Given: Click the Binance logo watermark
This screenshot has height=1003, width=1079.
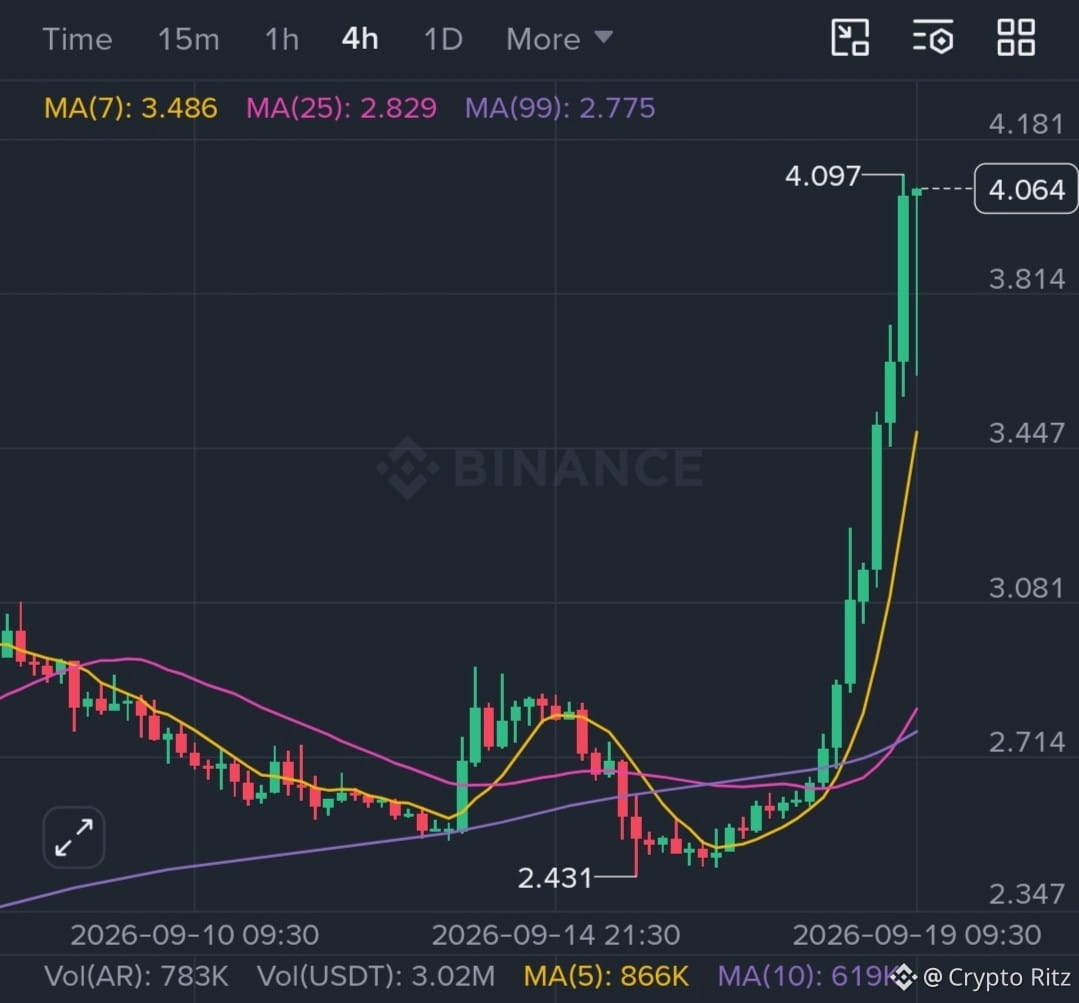Looking at the screenshot, I should coord(540,468).
